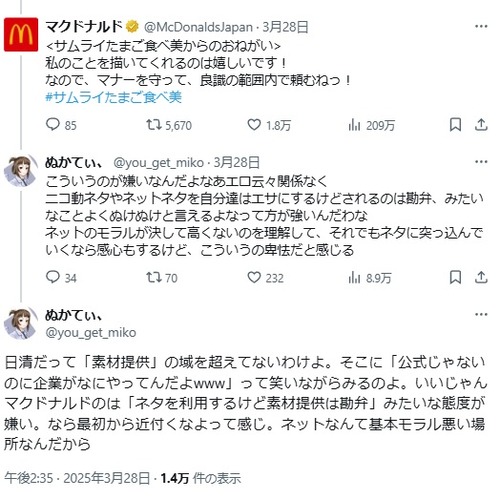The width and height of the screenshot is (500, 499).
Task: Open more menu on the first ぬかてぃ、 reply
Action: pyautogui.click(x=481, y=162)
